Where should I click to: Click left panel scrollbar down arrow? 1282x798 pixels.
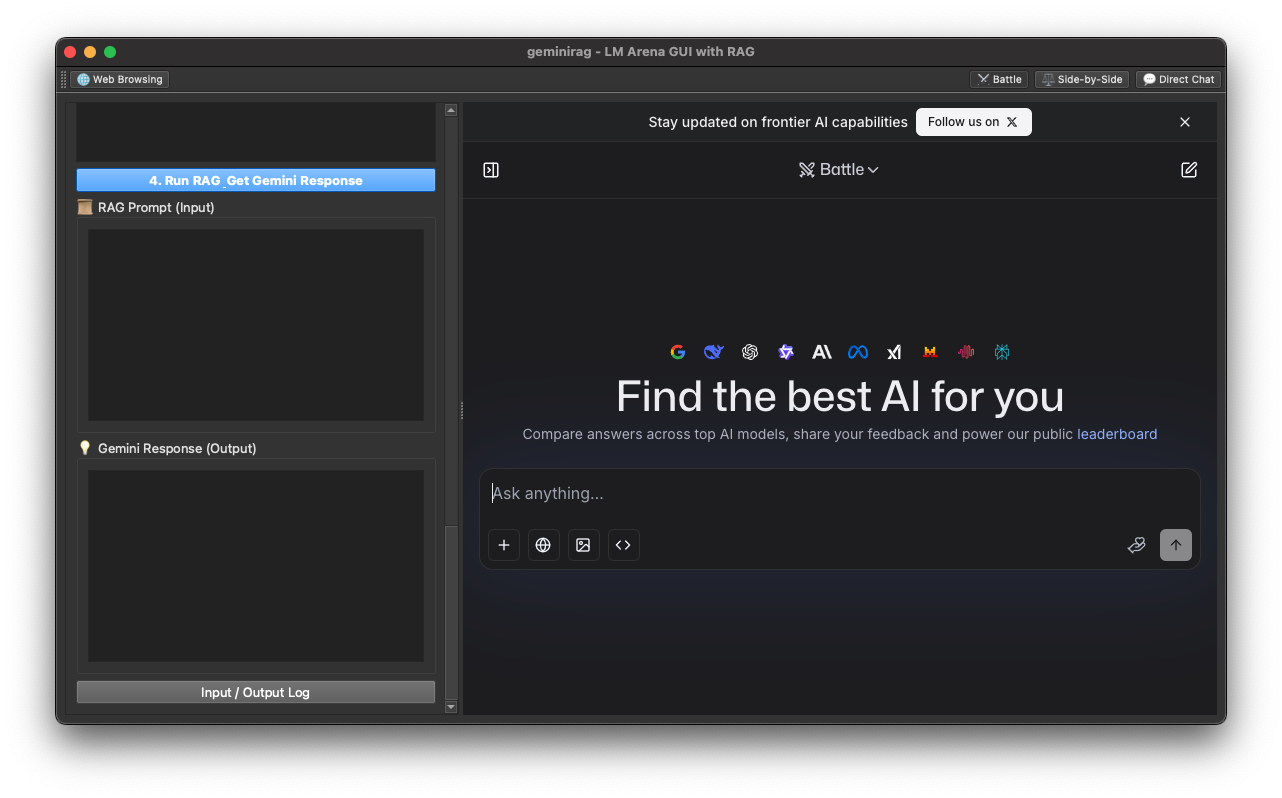click(451, 707)
